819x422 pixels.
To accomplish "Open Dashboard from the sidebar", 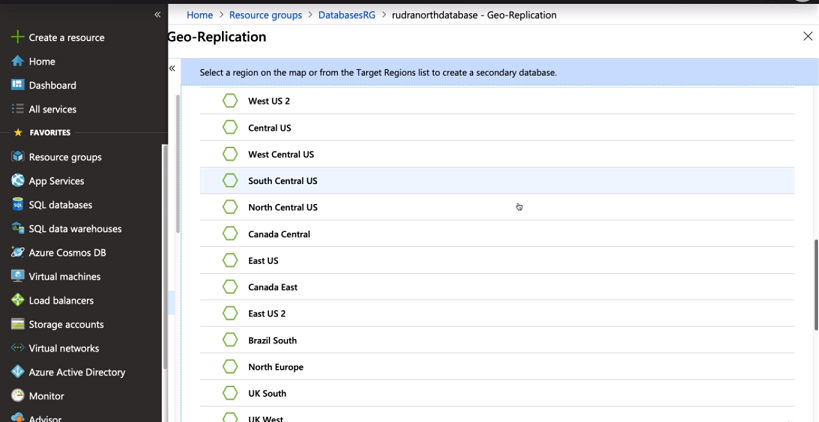I will point(52,85).
